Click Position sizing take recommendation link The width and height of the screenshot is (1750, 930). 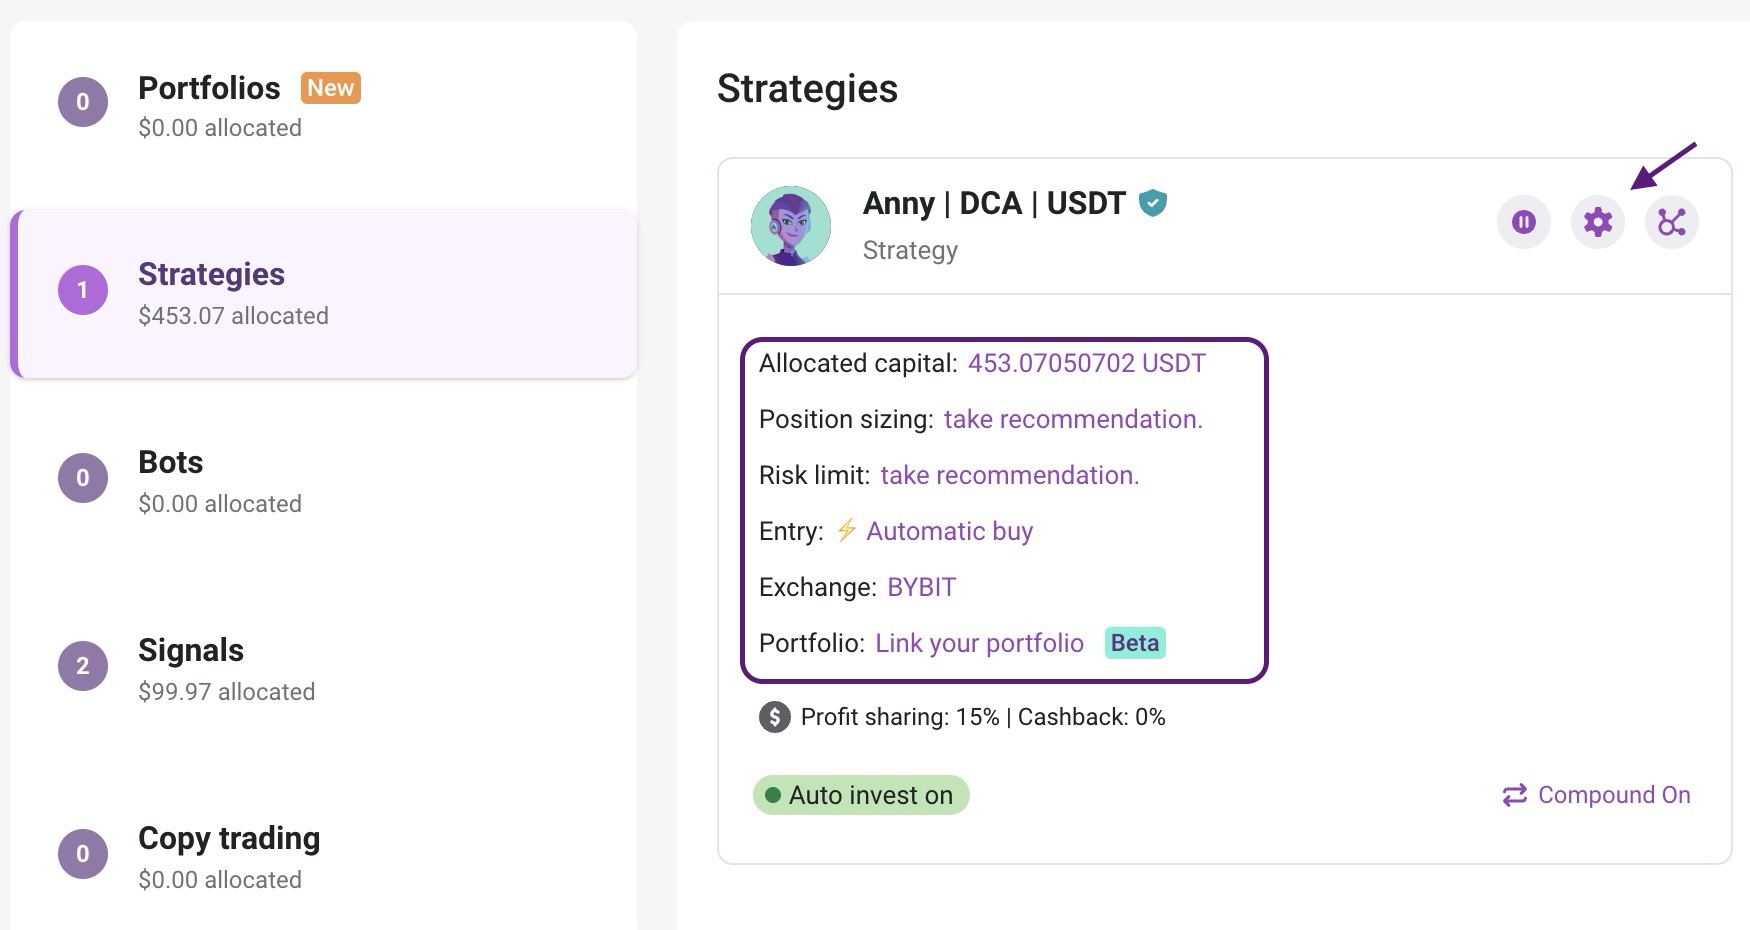point(1073,419)
